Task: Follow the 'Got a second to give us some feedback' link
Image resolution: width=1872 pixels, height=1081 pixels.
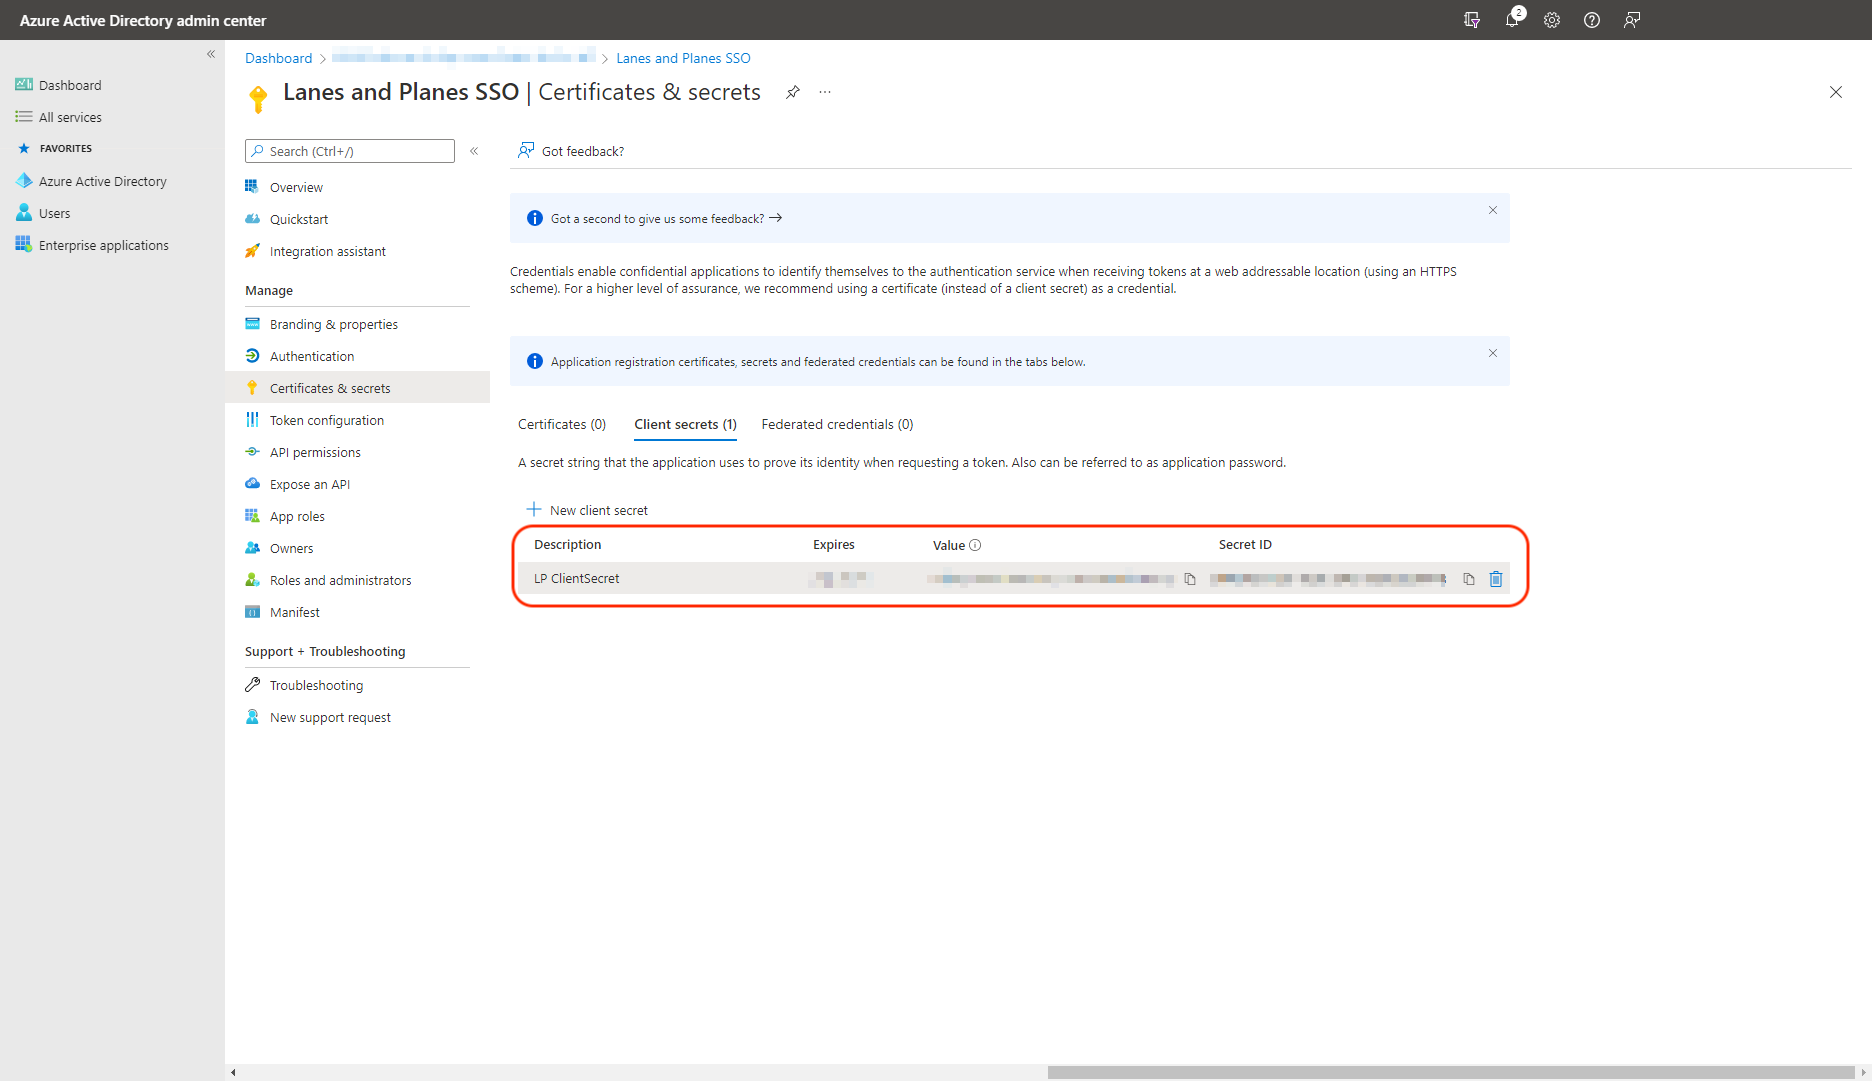Action: [x=666, y=218]
